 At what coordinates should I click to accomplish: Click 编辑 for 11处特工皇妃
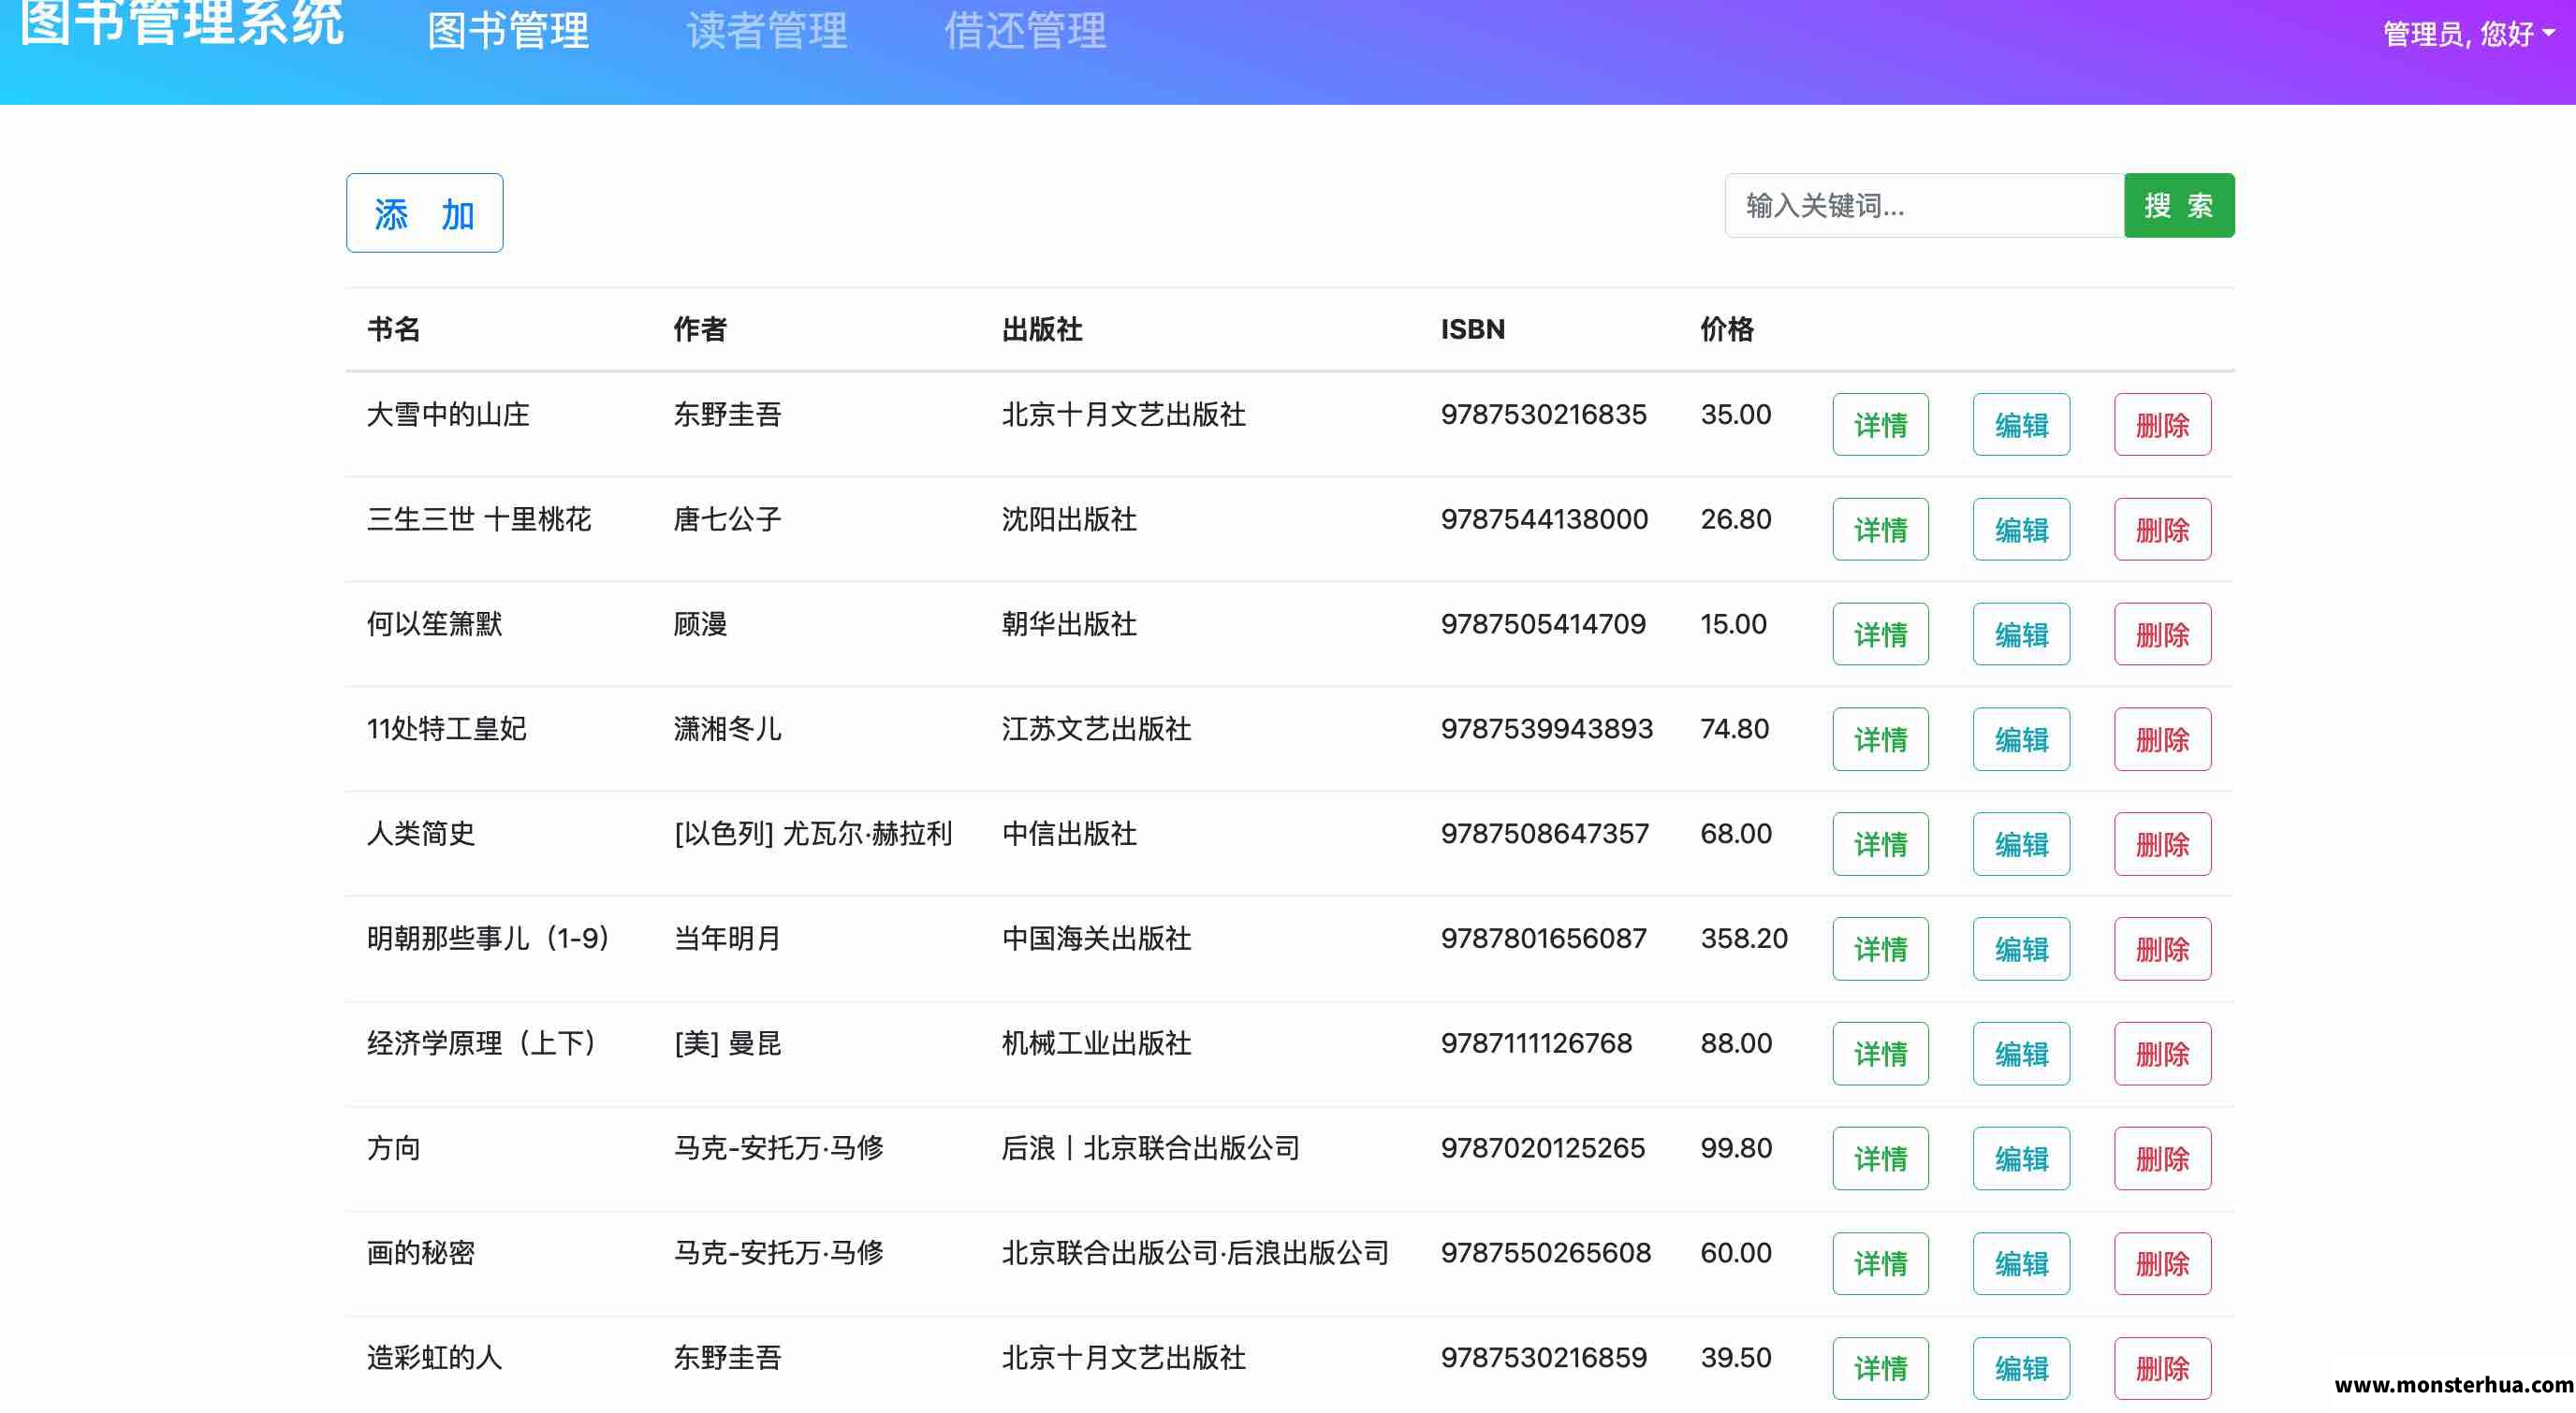coord(2022,740)
